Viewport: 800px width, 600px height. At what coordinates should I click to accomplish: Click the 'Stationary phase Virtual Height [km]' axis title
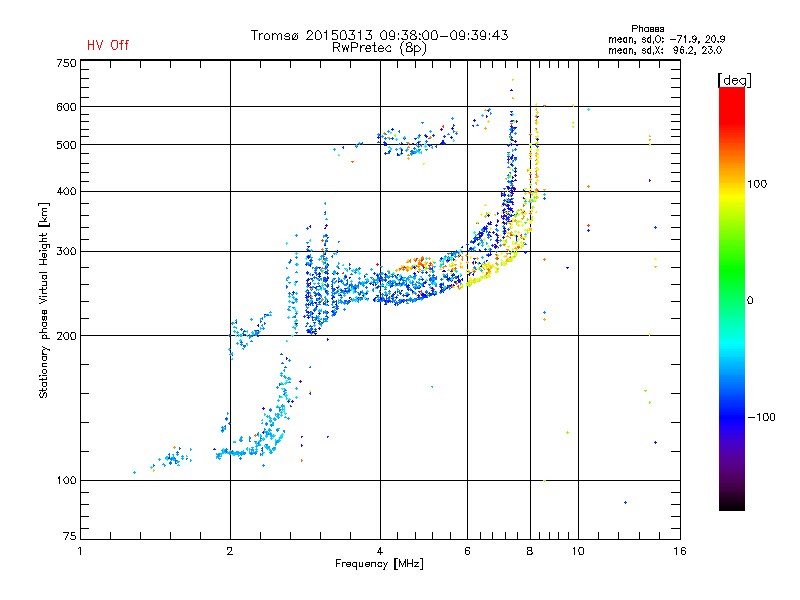(44, 300)
